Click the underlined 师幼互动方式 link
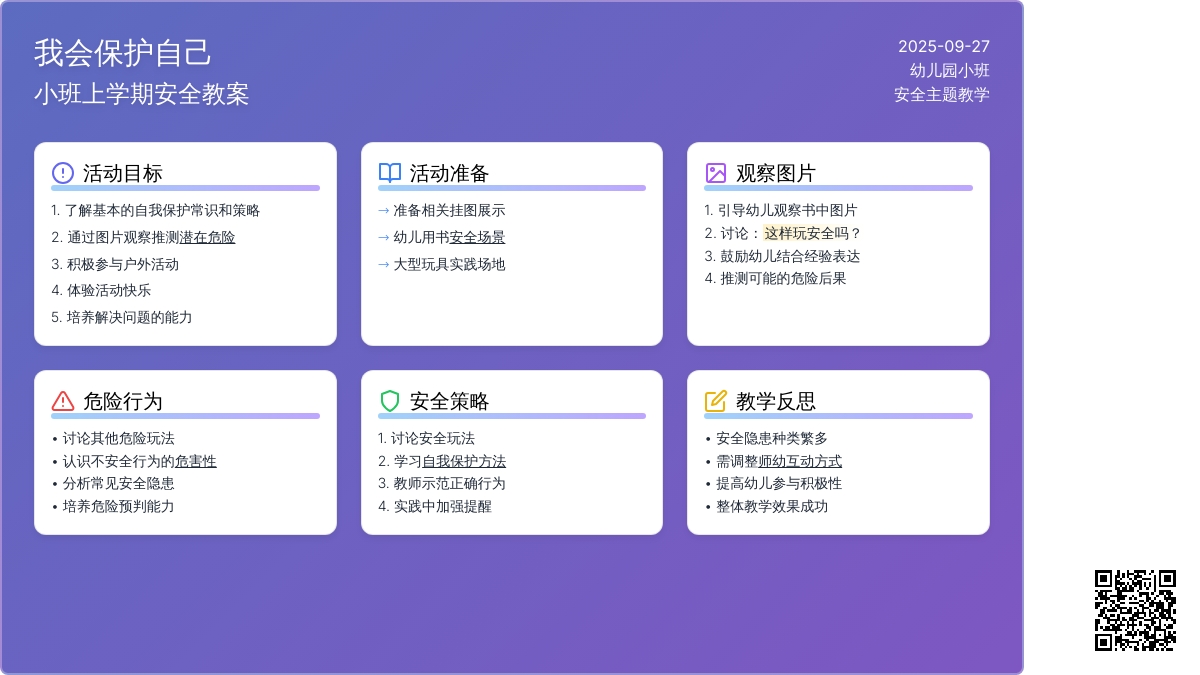This screenshot has width=1200, height=675. [x=800, y=461]
